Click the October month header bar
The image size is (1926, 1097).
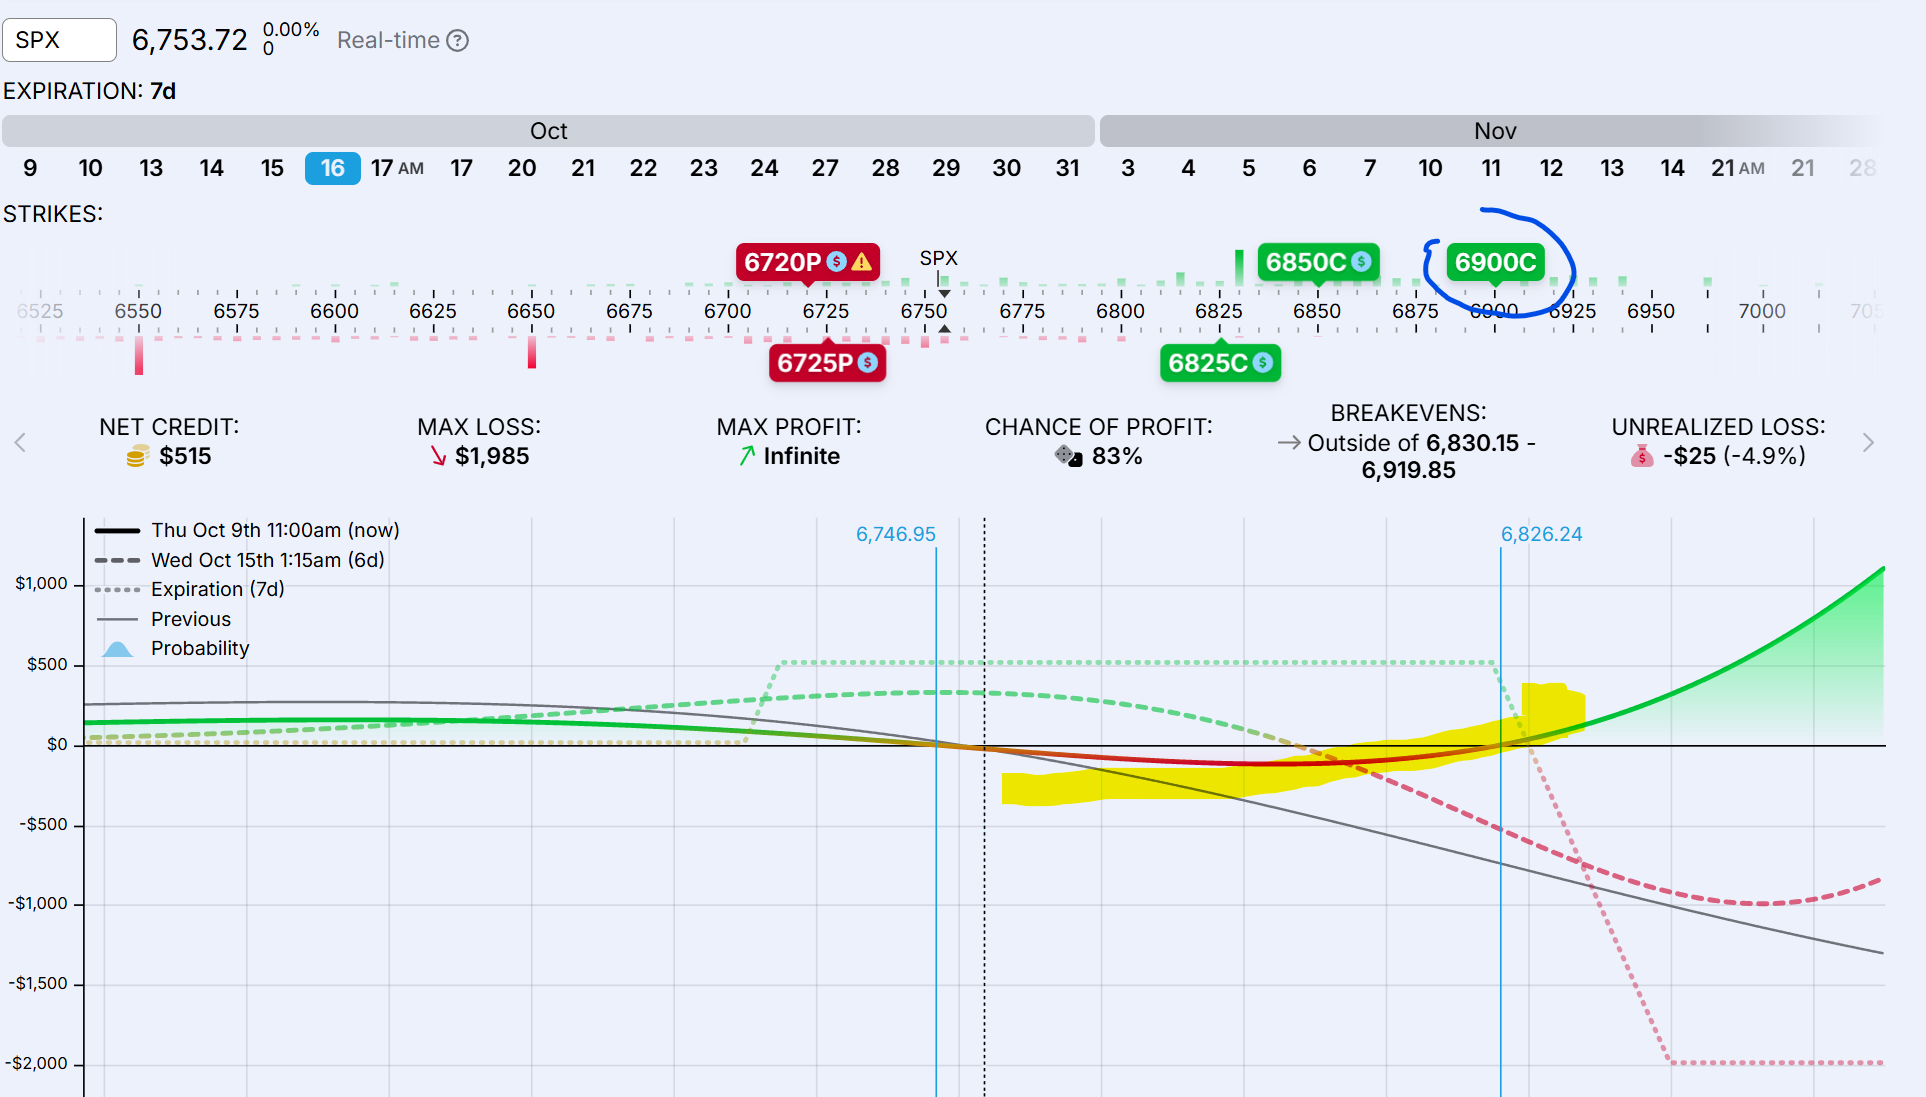548,131
